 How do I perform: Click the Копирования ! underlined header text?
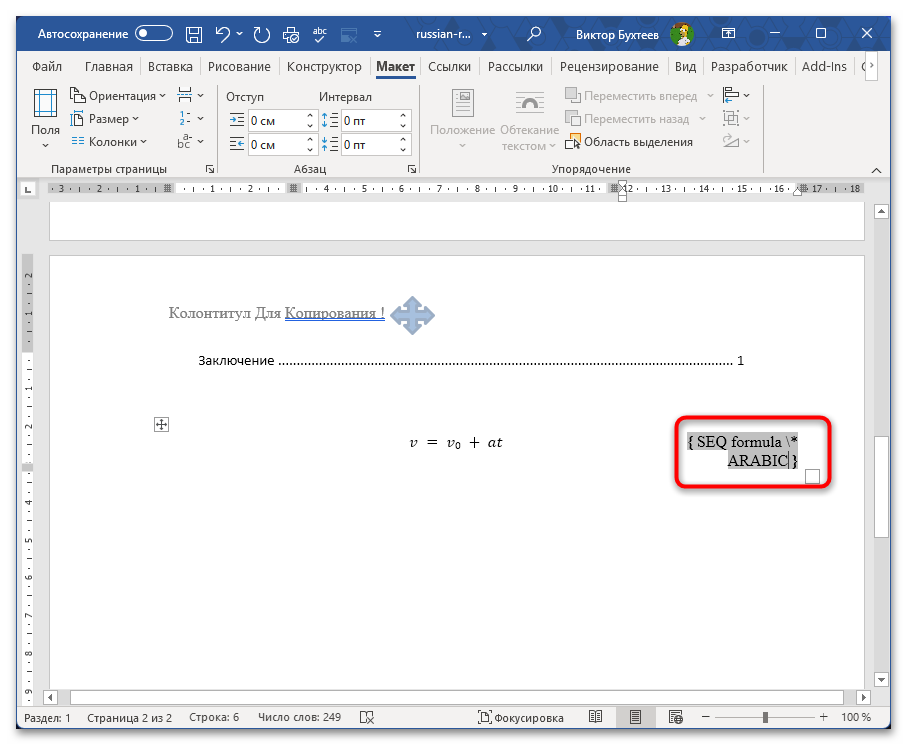(x=335, y=313)
